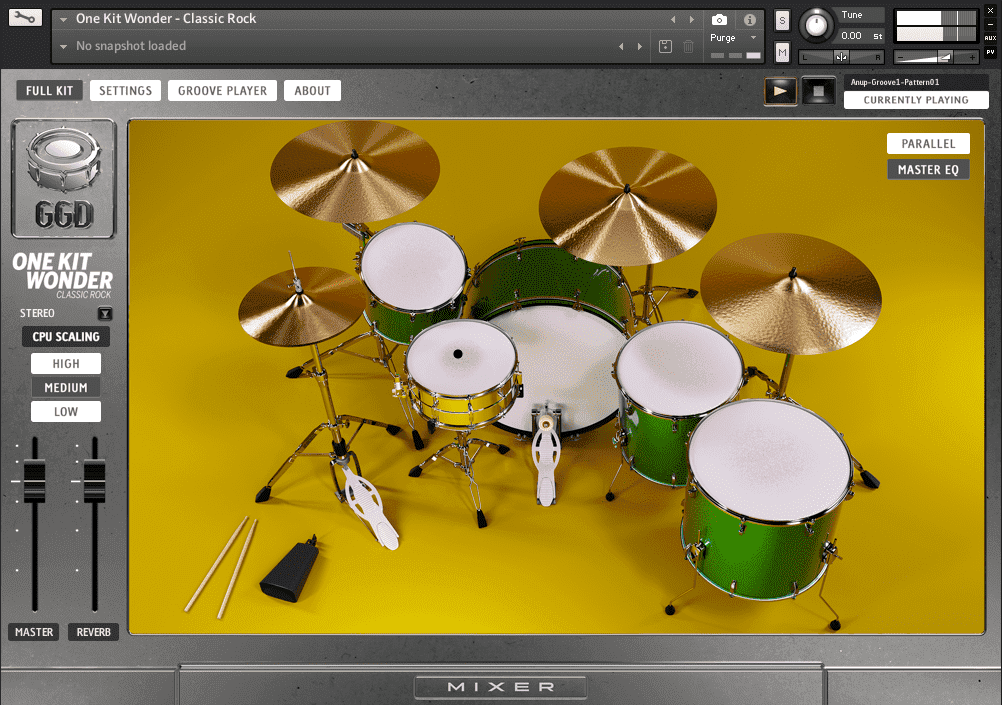Click the stereo output routing icon
This screenshot has height=705, width=1002.
[x=104, y=313]
